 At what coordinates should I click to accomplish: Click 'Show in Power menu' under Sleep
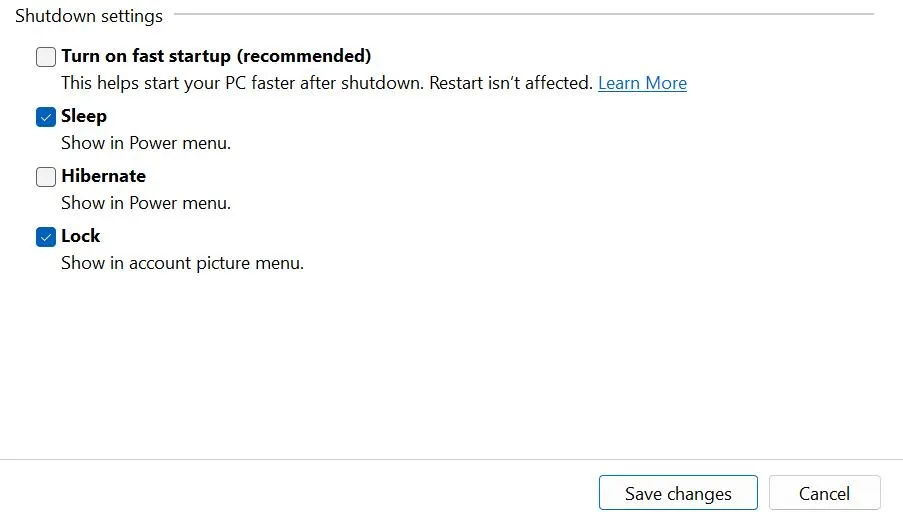(x=146, y=143)
